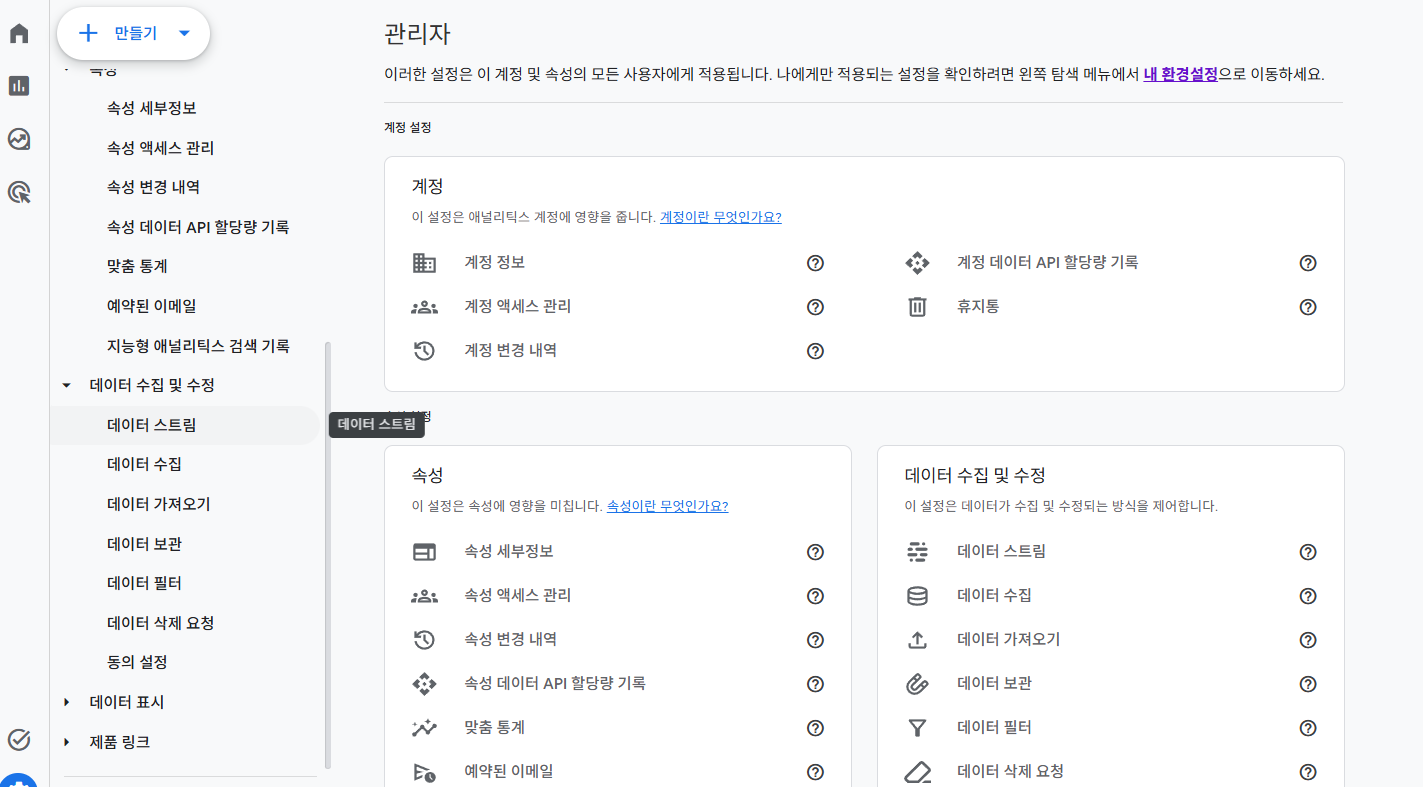Click the help icon for card row 데이터 스트림
The image size is (1423, 787).
pos(1308,552)
